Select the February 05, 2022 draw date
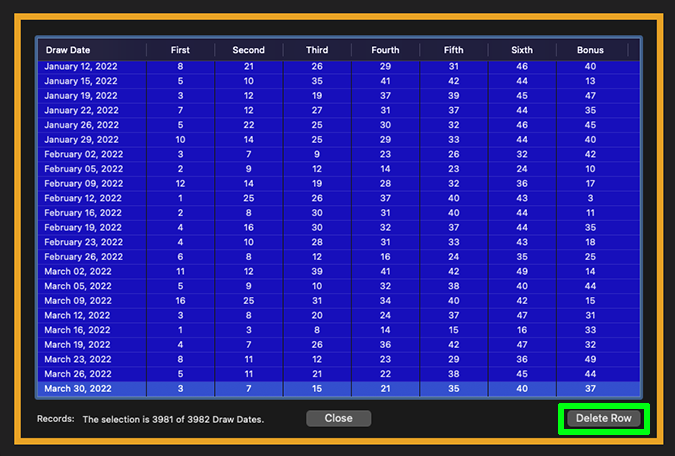Screen dimensions: 675x456 click(x=84, y=169)
